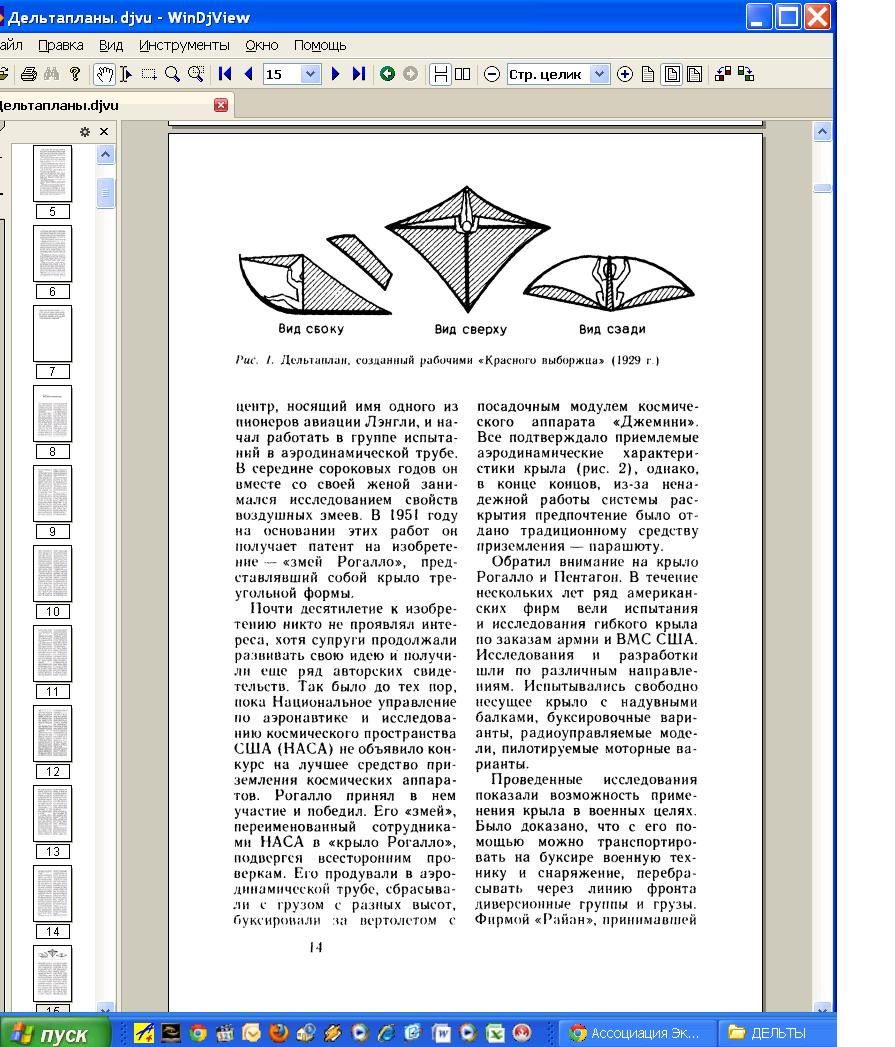
Task: Click the green Back navigation button
Action: (387, 74)
